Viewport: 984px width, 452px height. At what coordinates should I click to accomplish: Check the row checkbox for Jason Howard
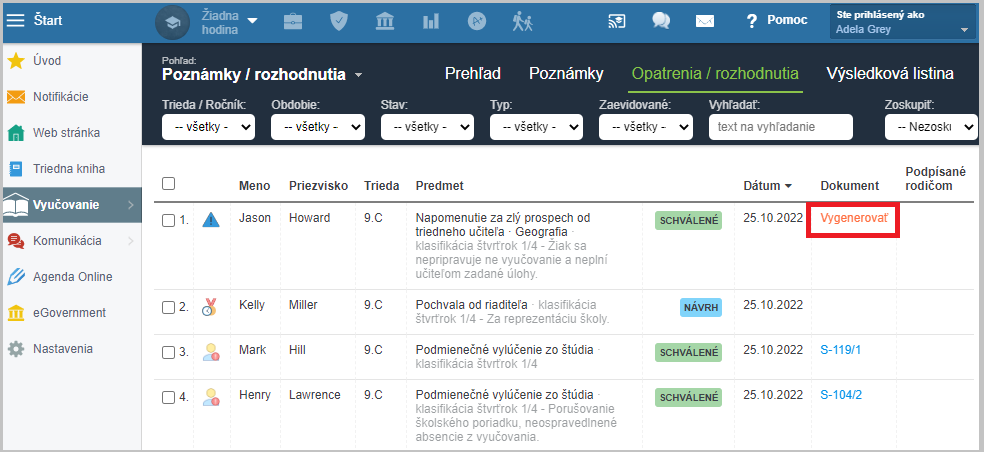click(x=168, y=220)
